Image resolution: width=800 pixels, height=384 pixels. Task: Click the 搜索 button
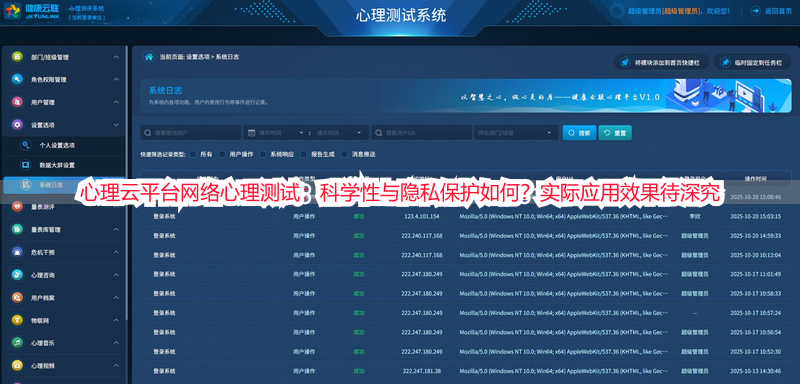[579, 133]
